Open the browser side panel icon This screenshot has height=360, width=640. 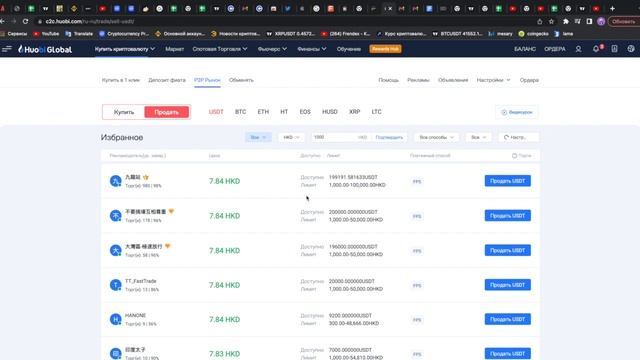(589, 21)
